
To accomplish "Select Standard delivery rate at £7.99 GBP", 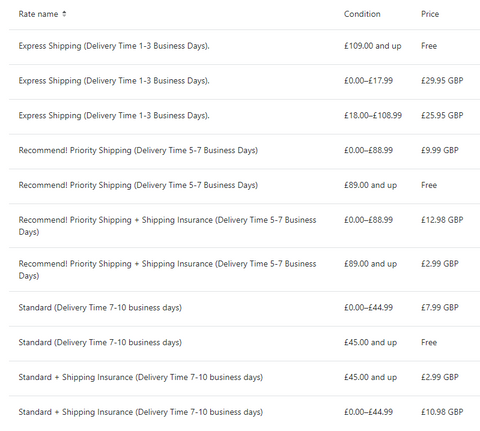I will pyautogui.click(x=244, y=309).
